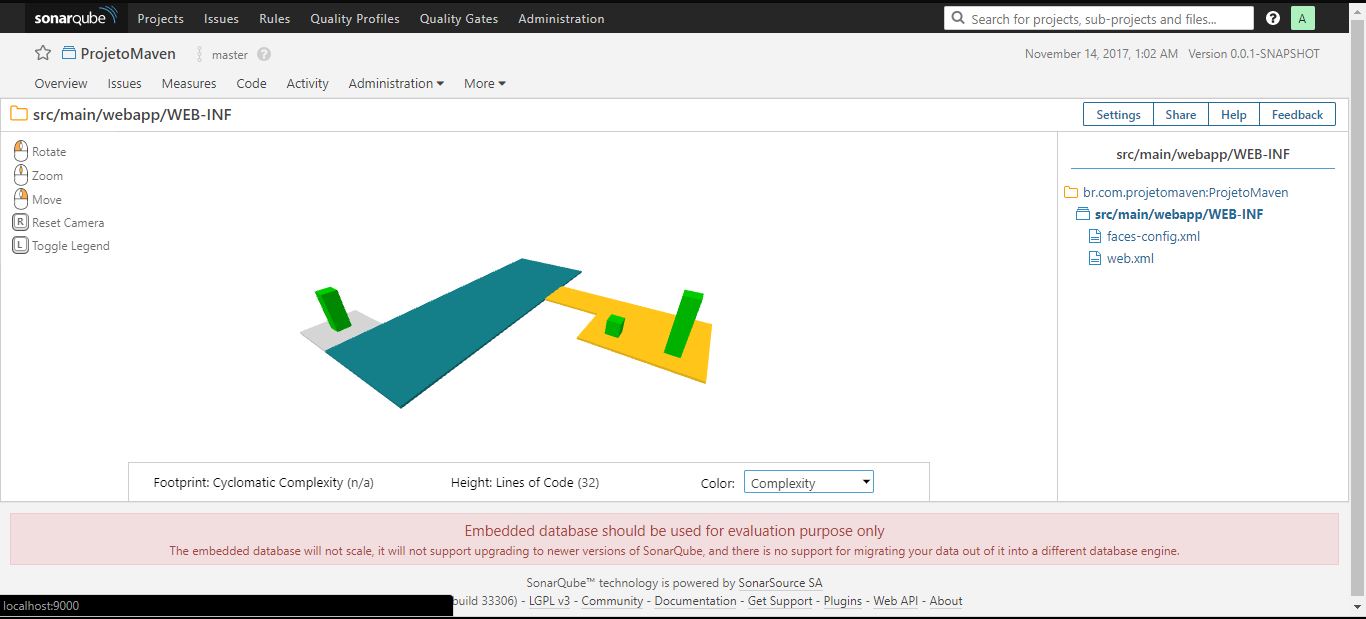Expand the More dropdown menu
Image resolution: width=1366 pixels, height=619 pixels.
(485, 83)
